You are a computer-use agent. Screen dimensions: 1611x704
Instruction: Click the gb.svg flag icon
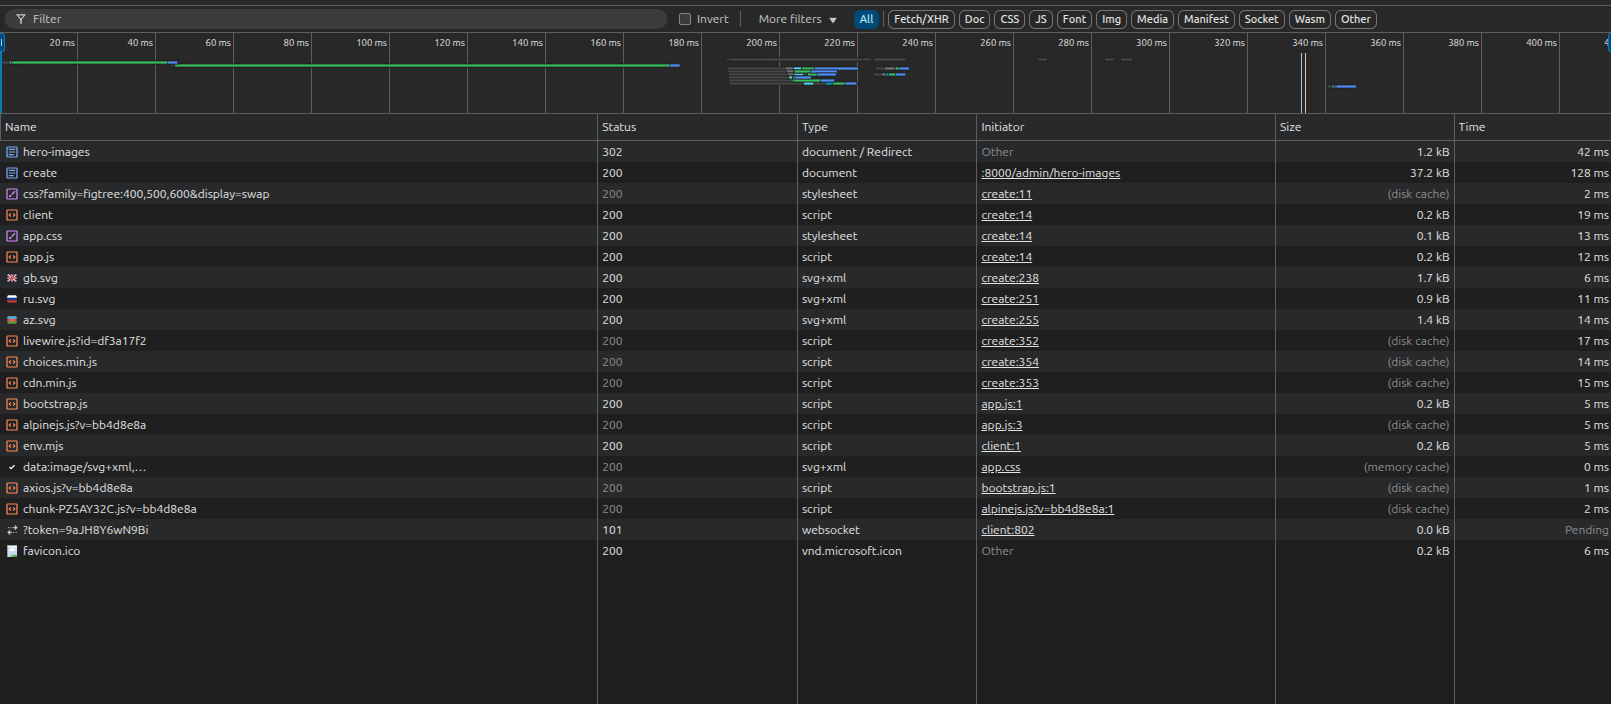tap(12, 278)
